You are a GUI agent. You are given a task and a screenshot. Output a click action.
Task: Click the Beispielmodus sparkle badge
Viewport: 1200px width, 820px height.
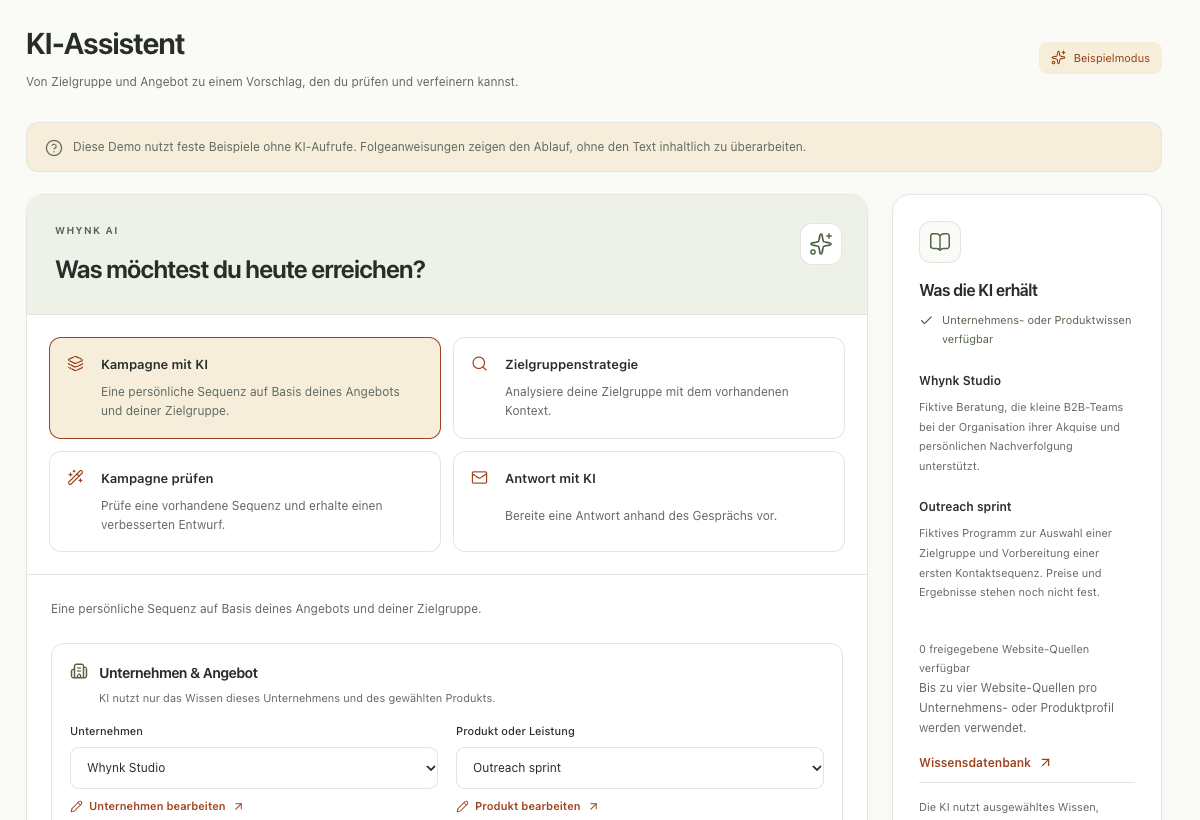1100,58
